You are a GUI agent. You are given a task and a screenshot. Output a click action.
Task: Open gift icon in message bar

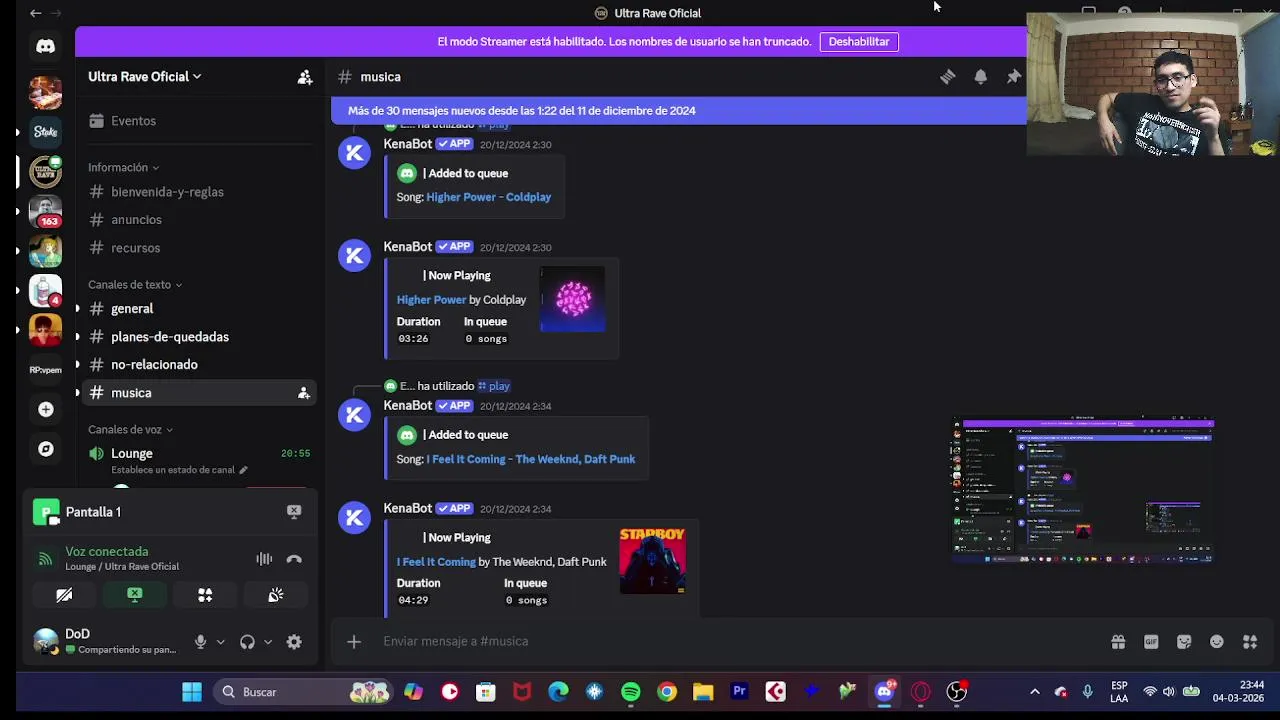(x=1118, y=642)
